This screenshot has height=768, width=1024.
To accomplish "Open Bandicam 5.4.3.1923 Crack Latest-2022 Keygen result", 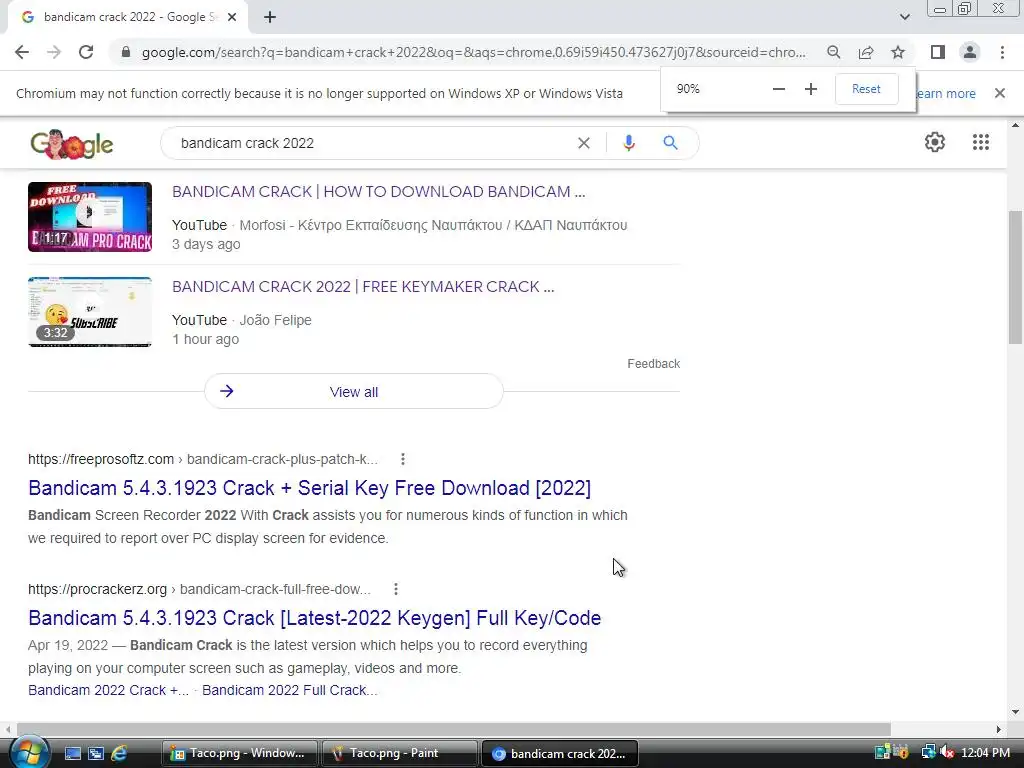I will pyautogui.click(x=315, y=618).
